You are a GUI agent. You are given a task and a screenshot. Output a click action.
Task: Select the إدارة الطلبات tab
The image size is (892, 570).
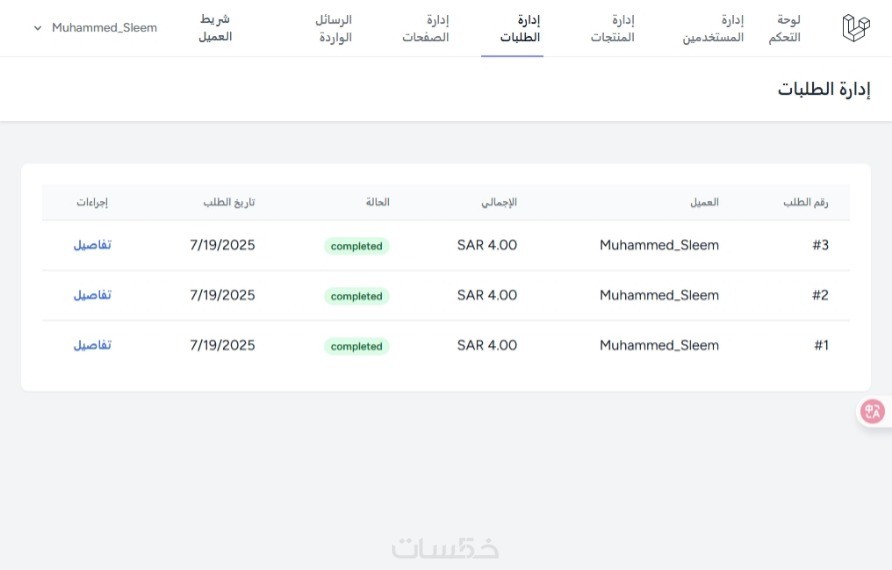click(520, 28)
